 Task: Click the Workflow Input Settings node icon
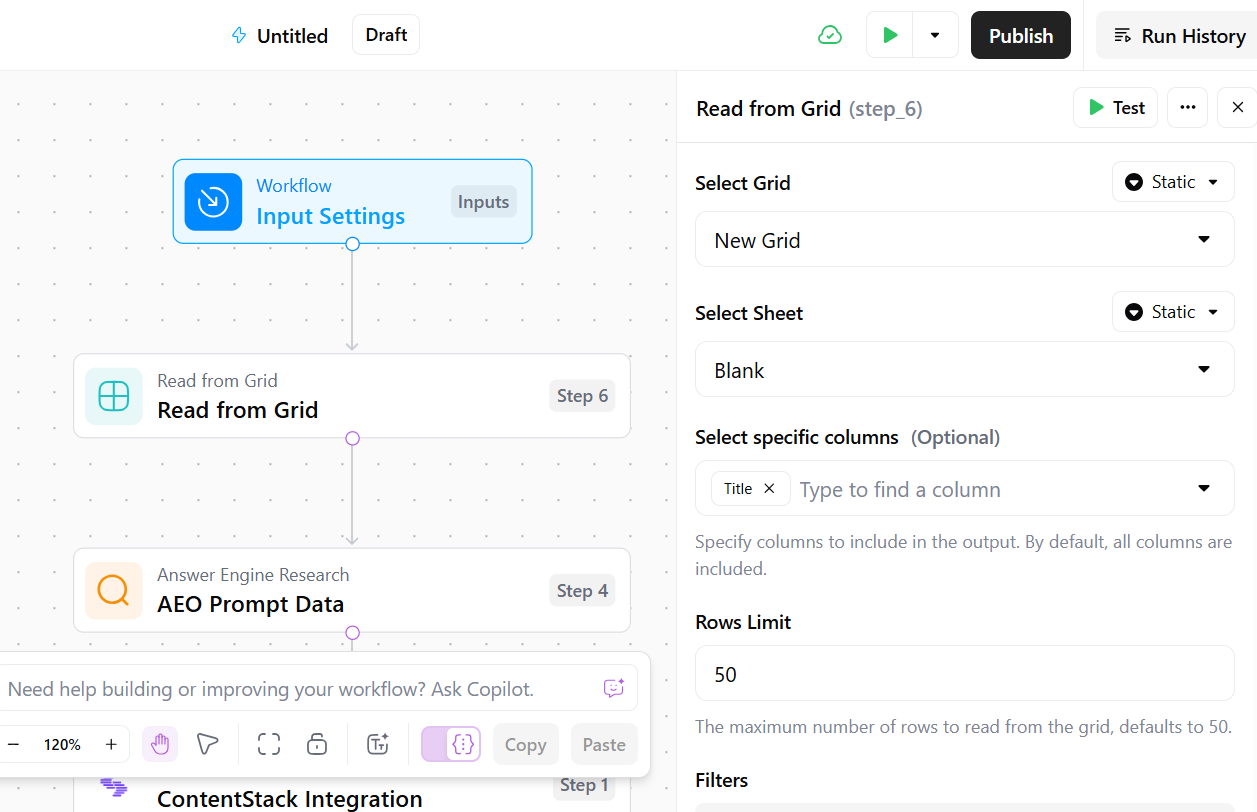(213, 201)
